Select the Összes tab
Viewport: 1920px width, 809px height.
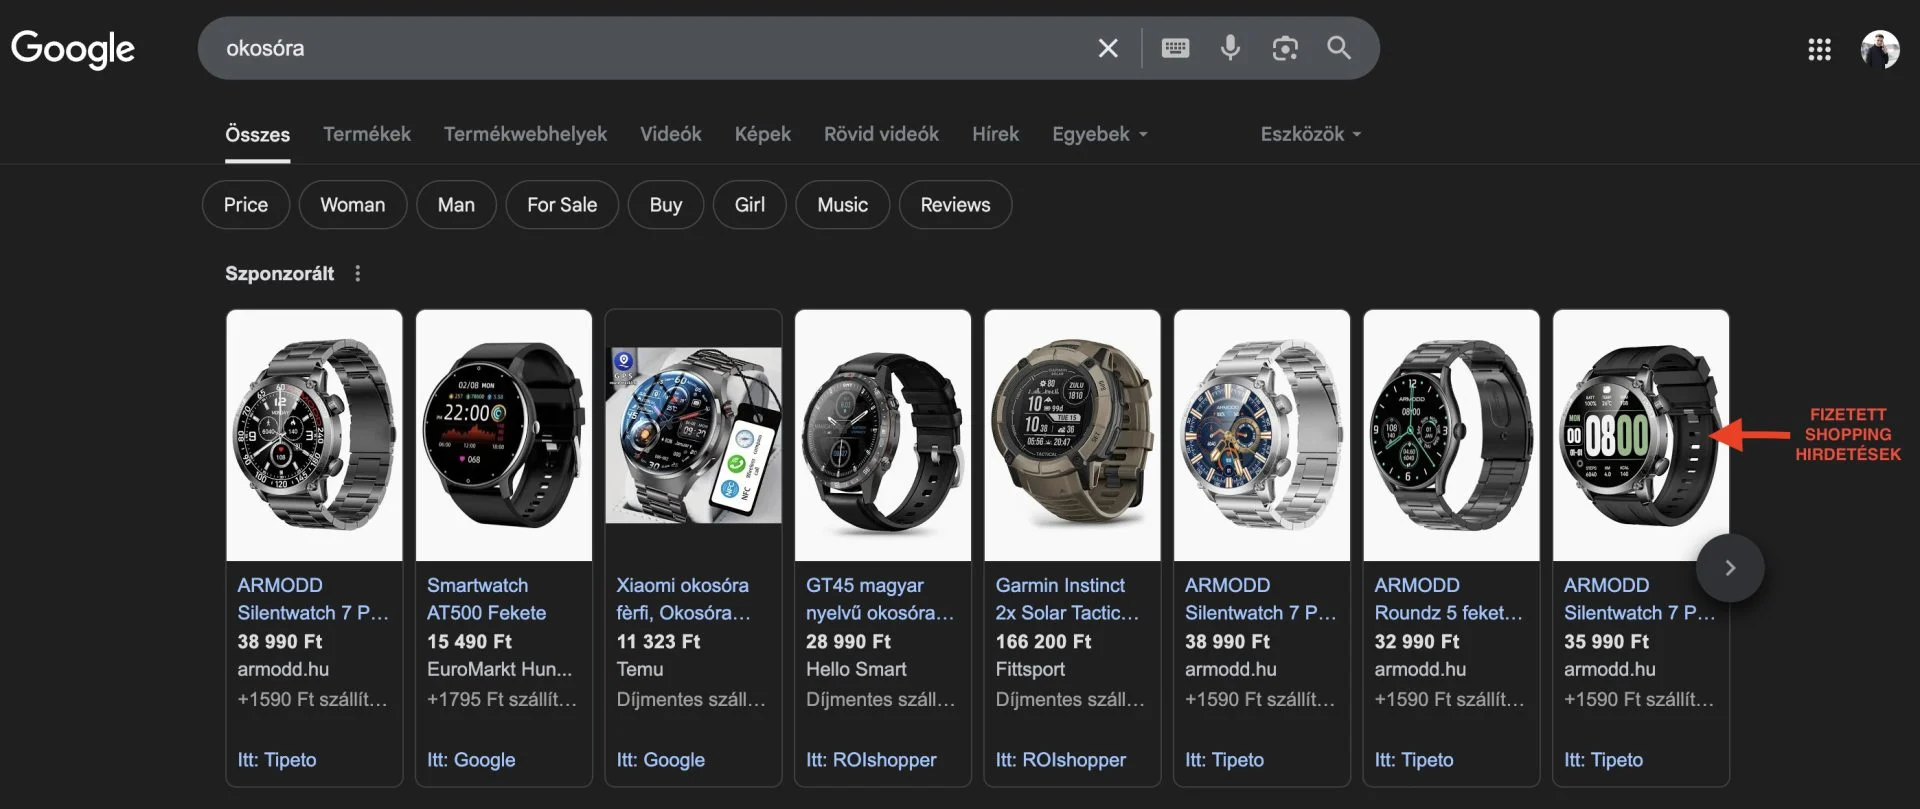point(258,134)
